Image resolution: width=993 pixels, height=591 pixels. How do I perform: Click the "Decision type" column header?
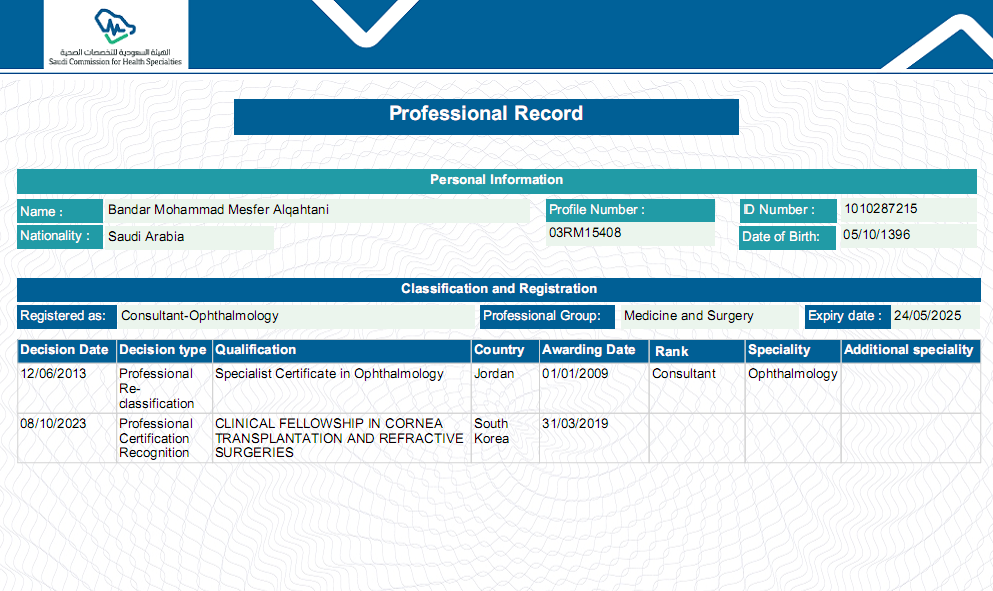click(x=164, y=351)
